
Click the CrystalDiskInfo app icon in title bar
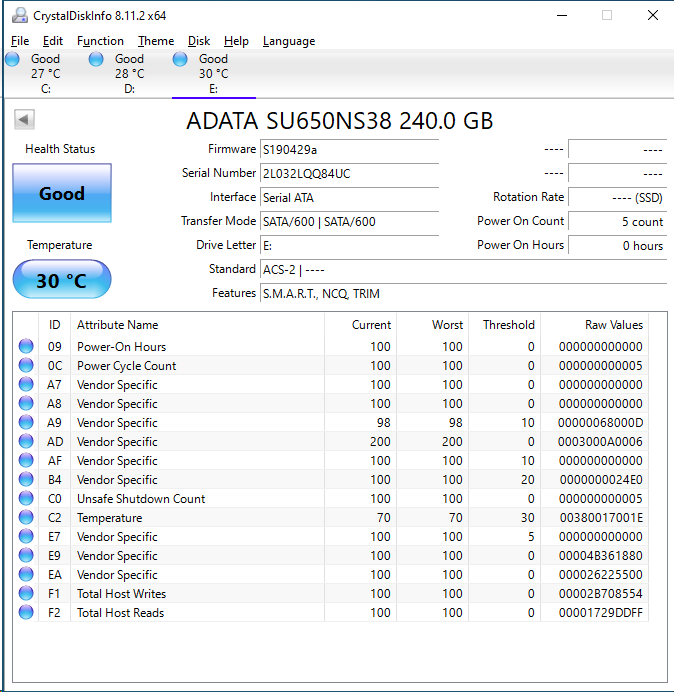pyautogui.click(x=19, y=15)
